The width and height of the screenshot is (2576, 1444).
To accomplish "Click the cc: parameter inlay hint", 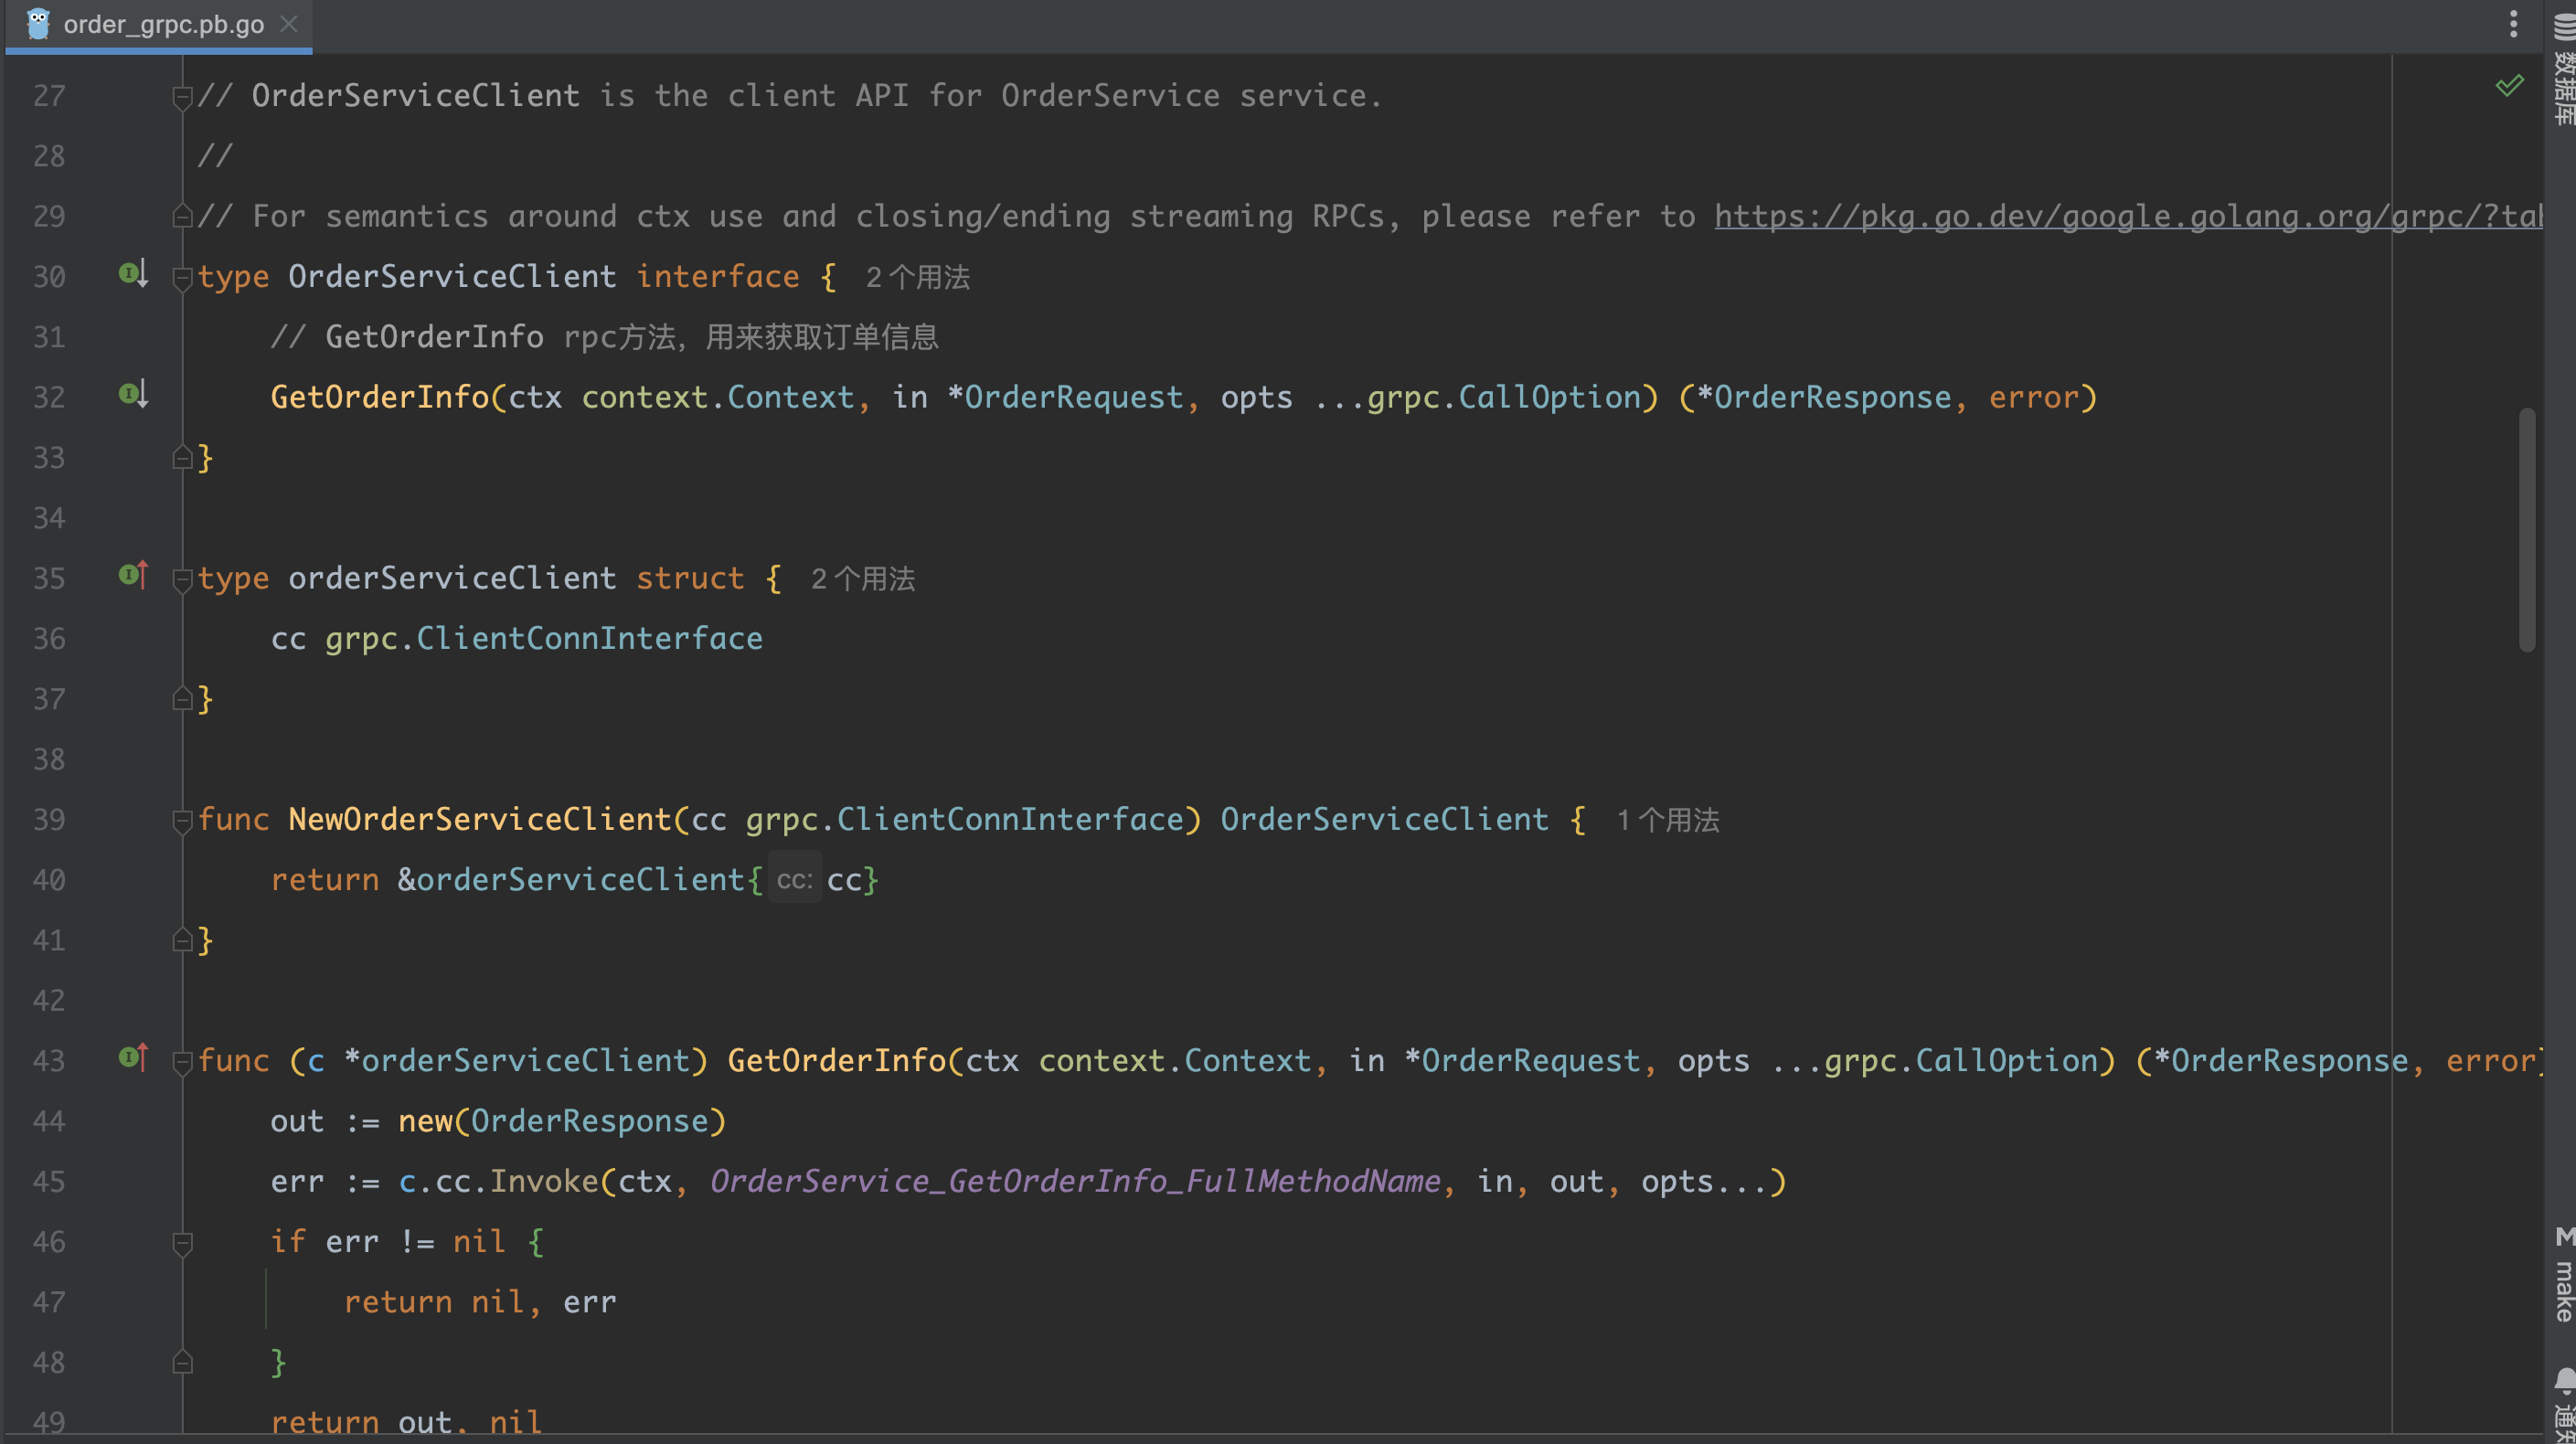I will [794, 880].
